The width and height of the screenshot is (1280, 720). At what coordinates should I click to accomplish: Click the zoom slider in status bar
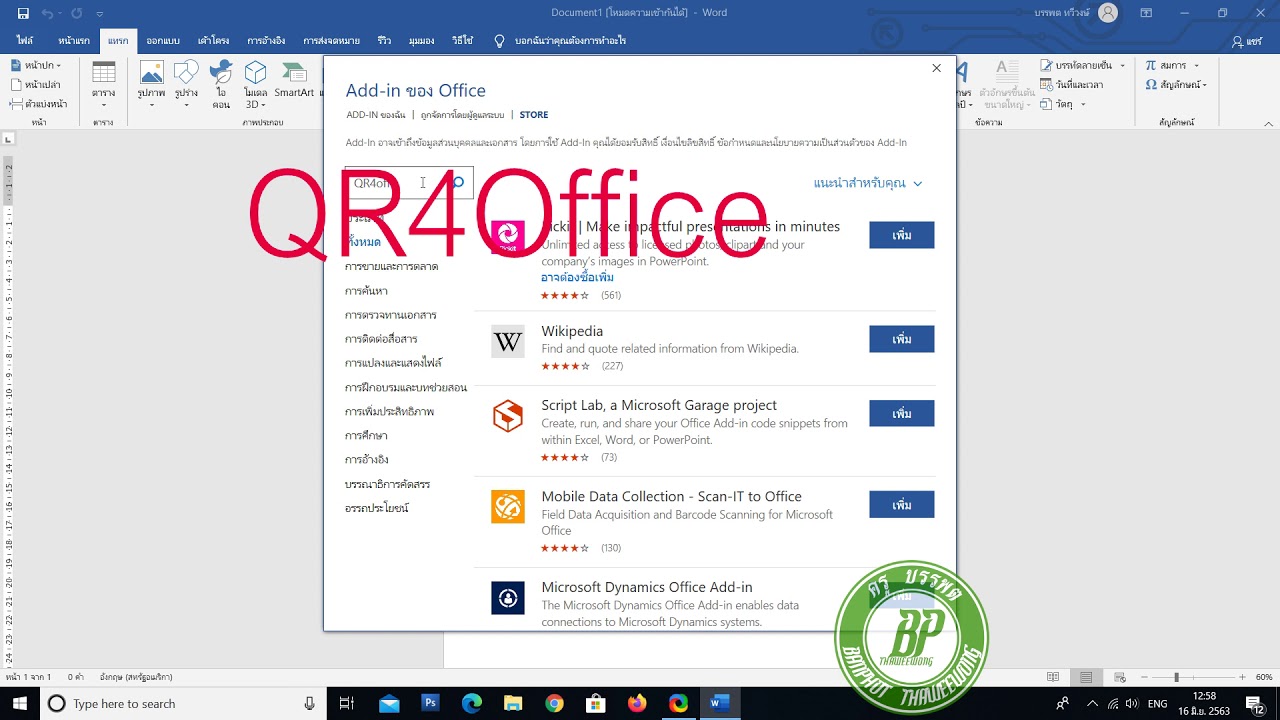1177,677
